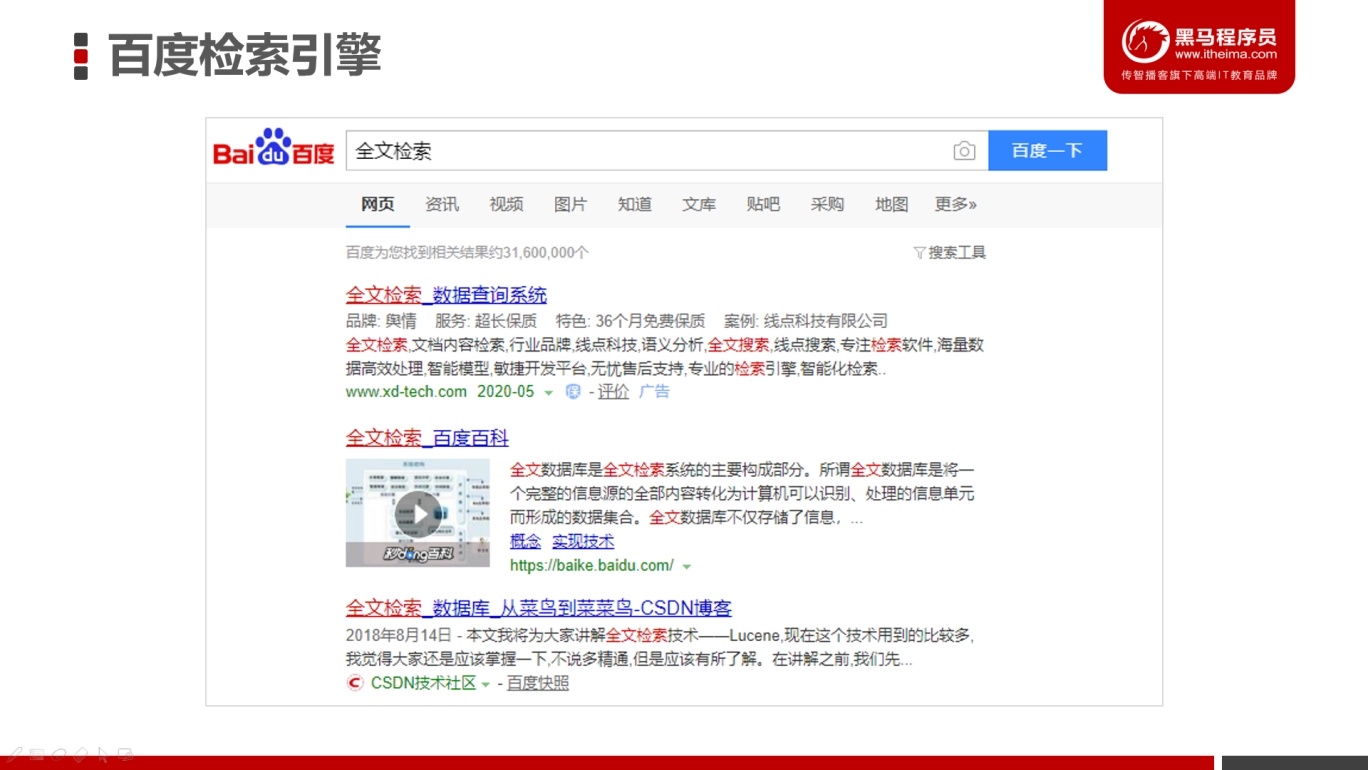Click the date 2018年8月14日
The width and height of the screenshot is (1368, 770).
pyautogui.click(x=399, y=635)
